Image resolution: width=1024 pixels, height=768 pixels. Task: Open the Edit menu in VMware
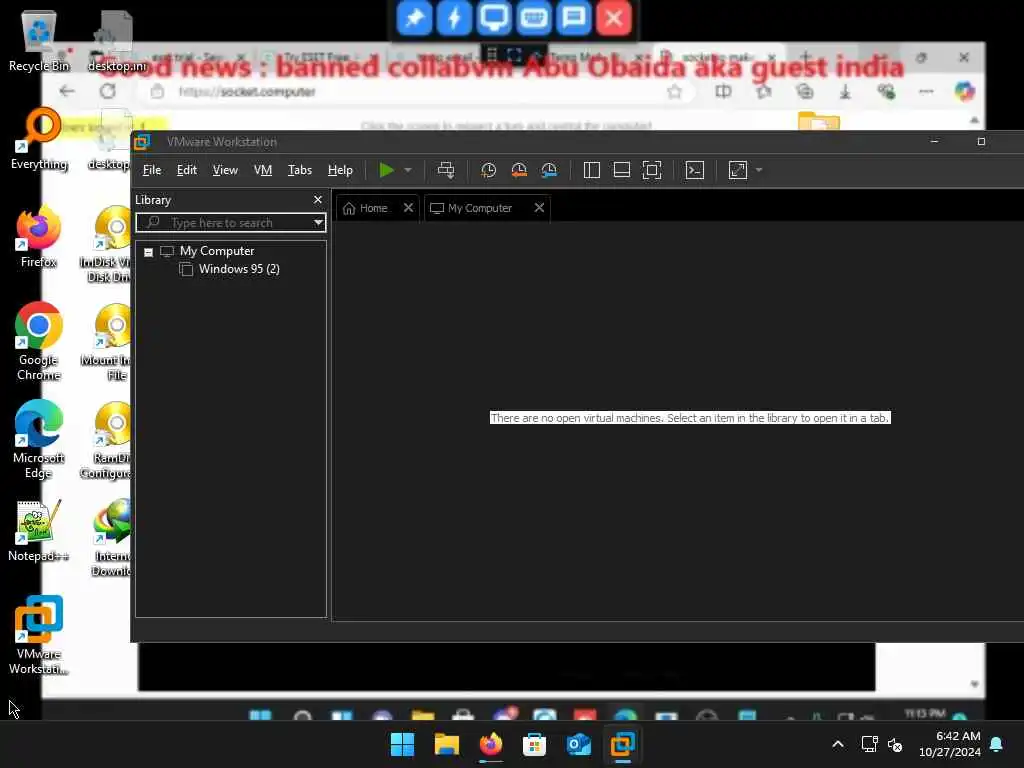[187, 170]
